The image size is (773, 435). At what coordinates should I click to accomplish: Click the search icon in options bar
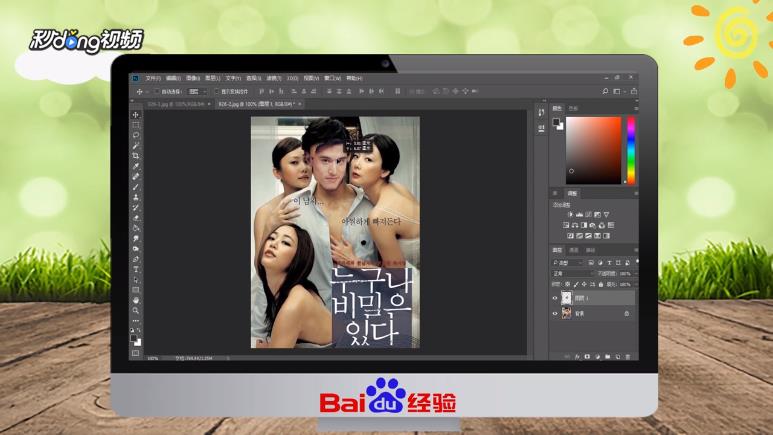click(x=605, y=91)
